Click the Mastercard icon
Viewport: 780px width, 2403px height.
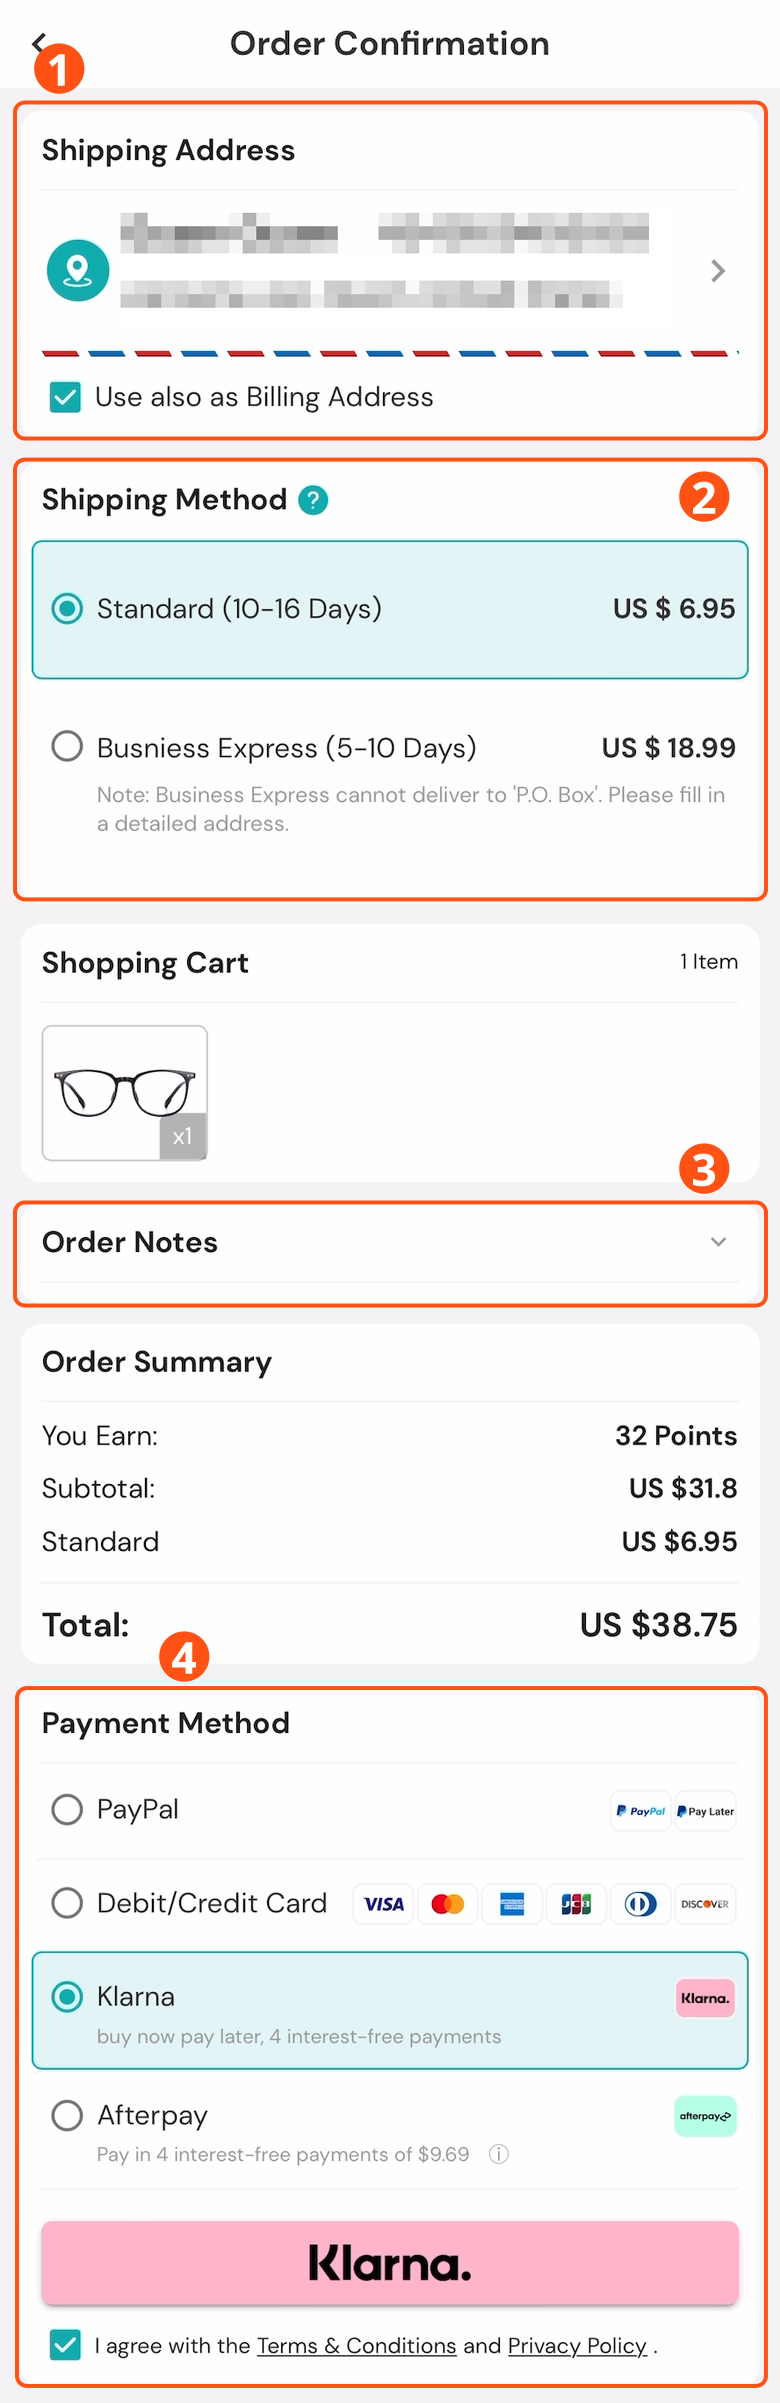pyautogui.click(x=447, y=1903)
